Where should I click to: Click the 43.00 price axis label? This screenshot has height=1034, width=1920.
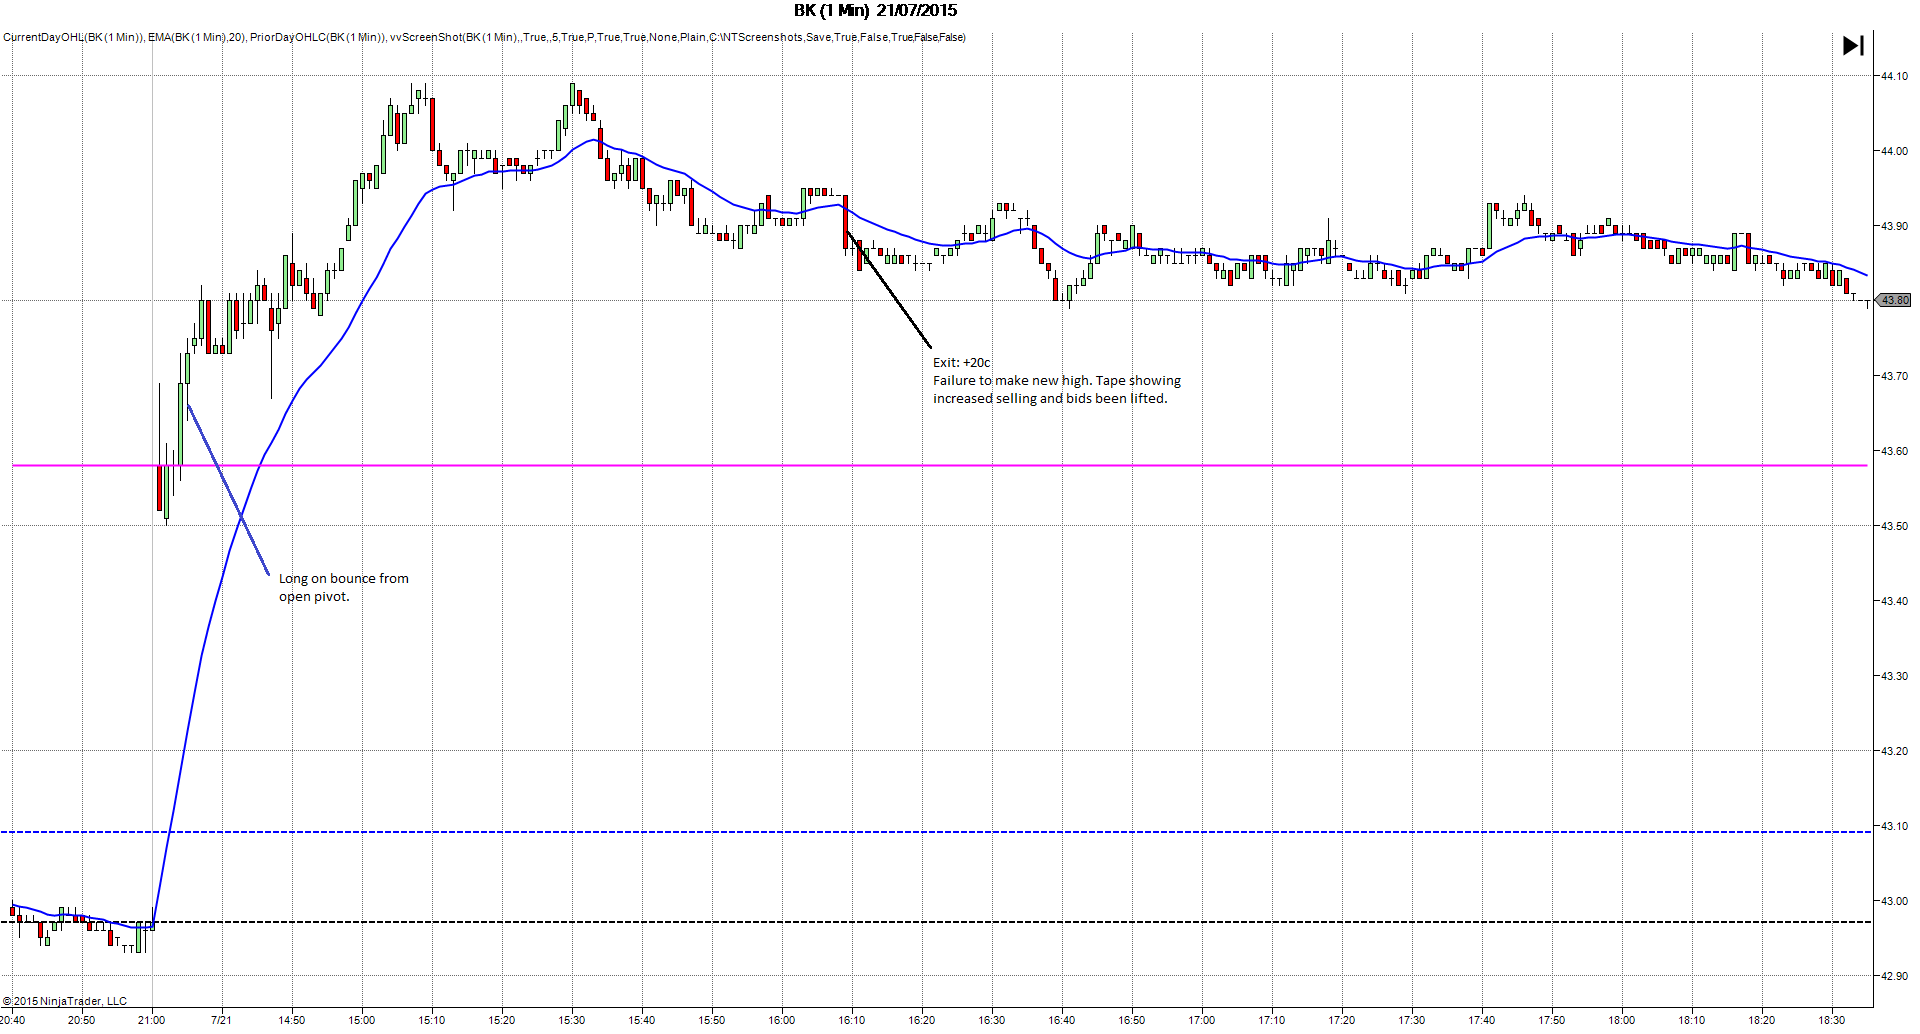tap(1893, 901)
